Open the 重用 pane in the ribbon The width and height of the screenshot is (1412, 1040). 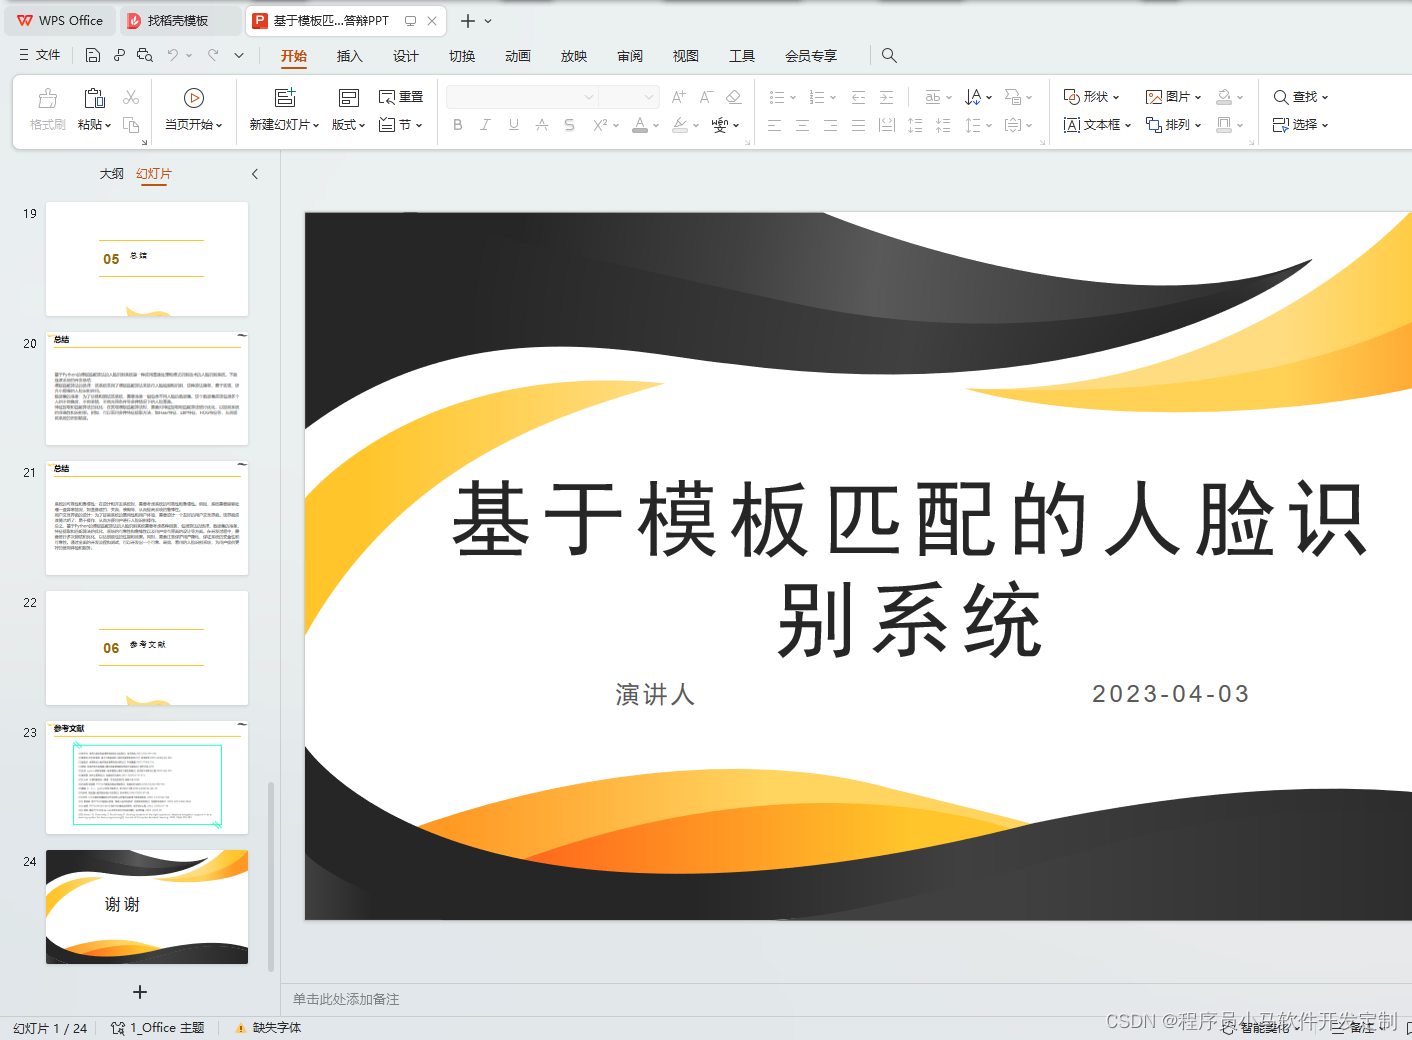click(400, 96)
